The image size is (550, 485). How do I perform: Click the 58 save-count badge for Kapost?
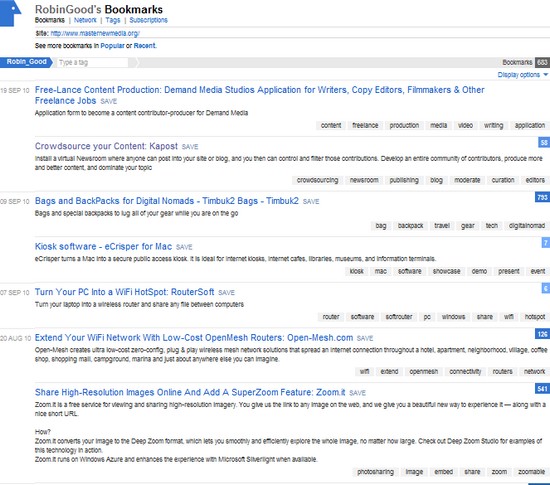point(544,142)
